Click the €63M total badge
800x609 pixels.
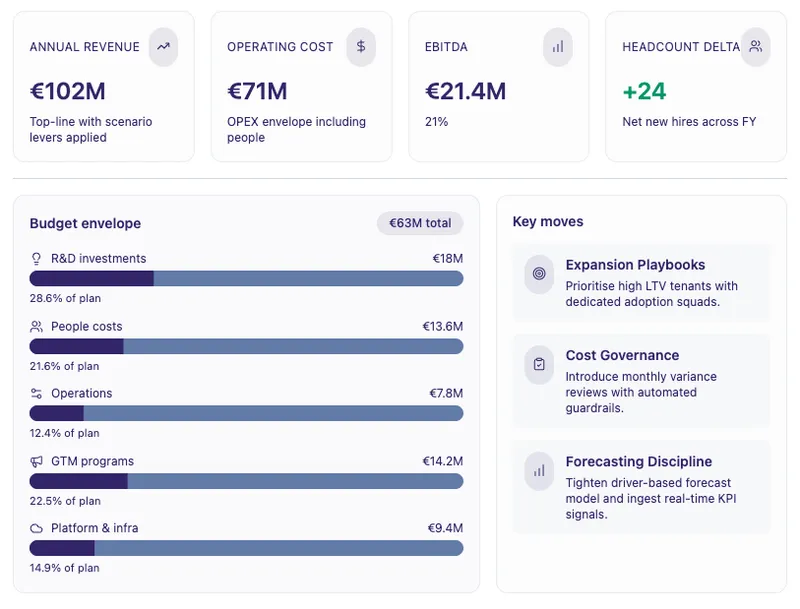coord(420,223)
